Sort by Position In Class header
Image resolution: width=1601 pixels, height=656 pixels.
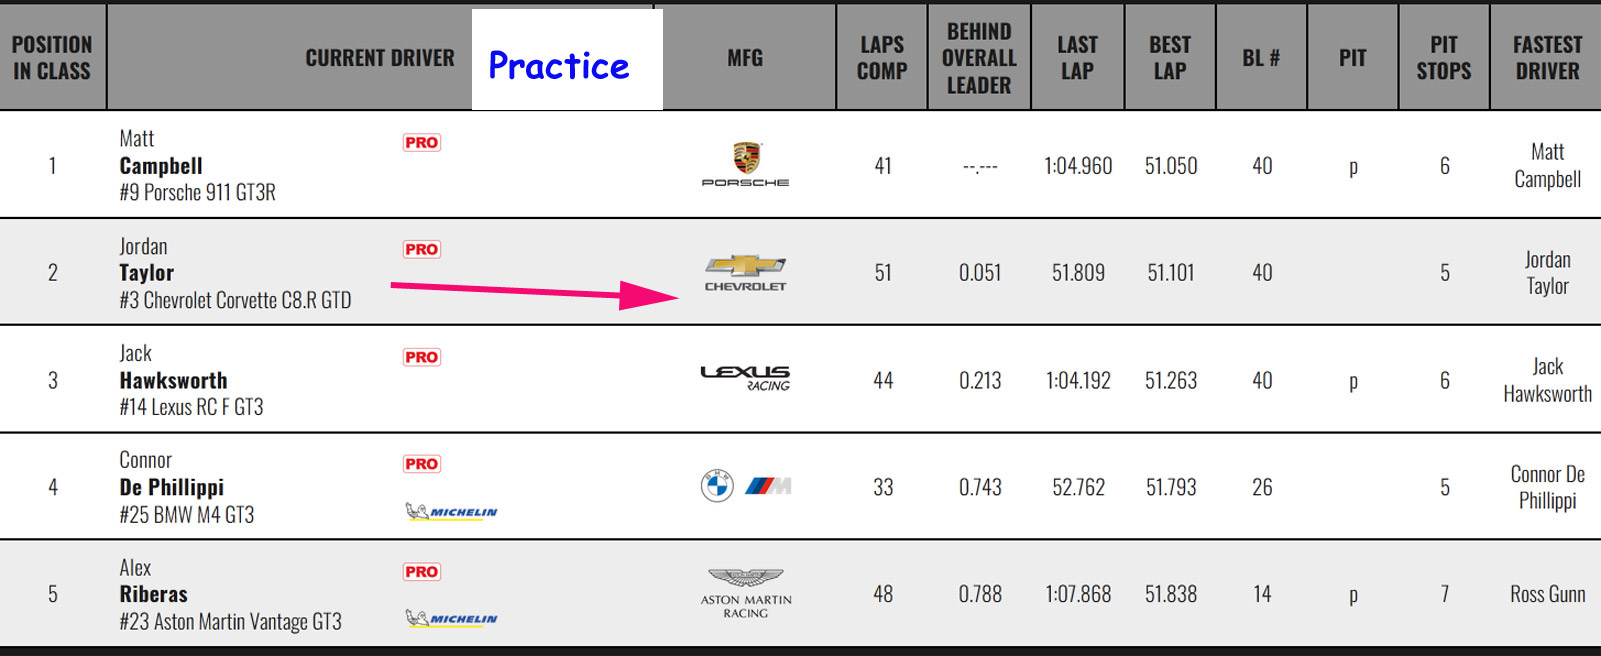pos(52,58)
